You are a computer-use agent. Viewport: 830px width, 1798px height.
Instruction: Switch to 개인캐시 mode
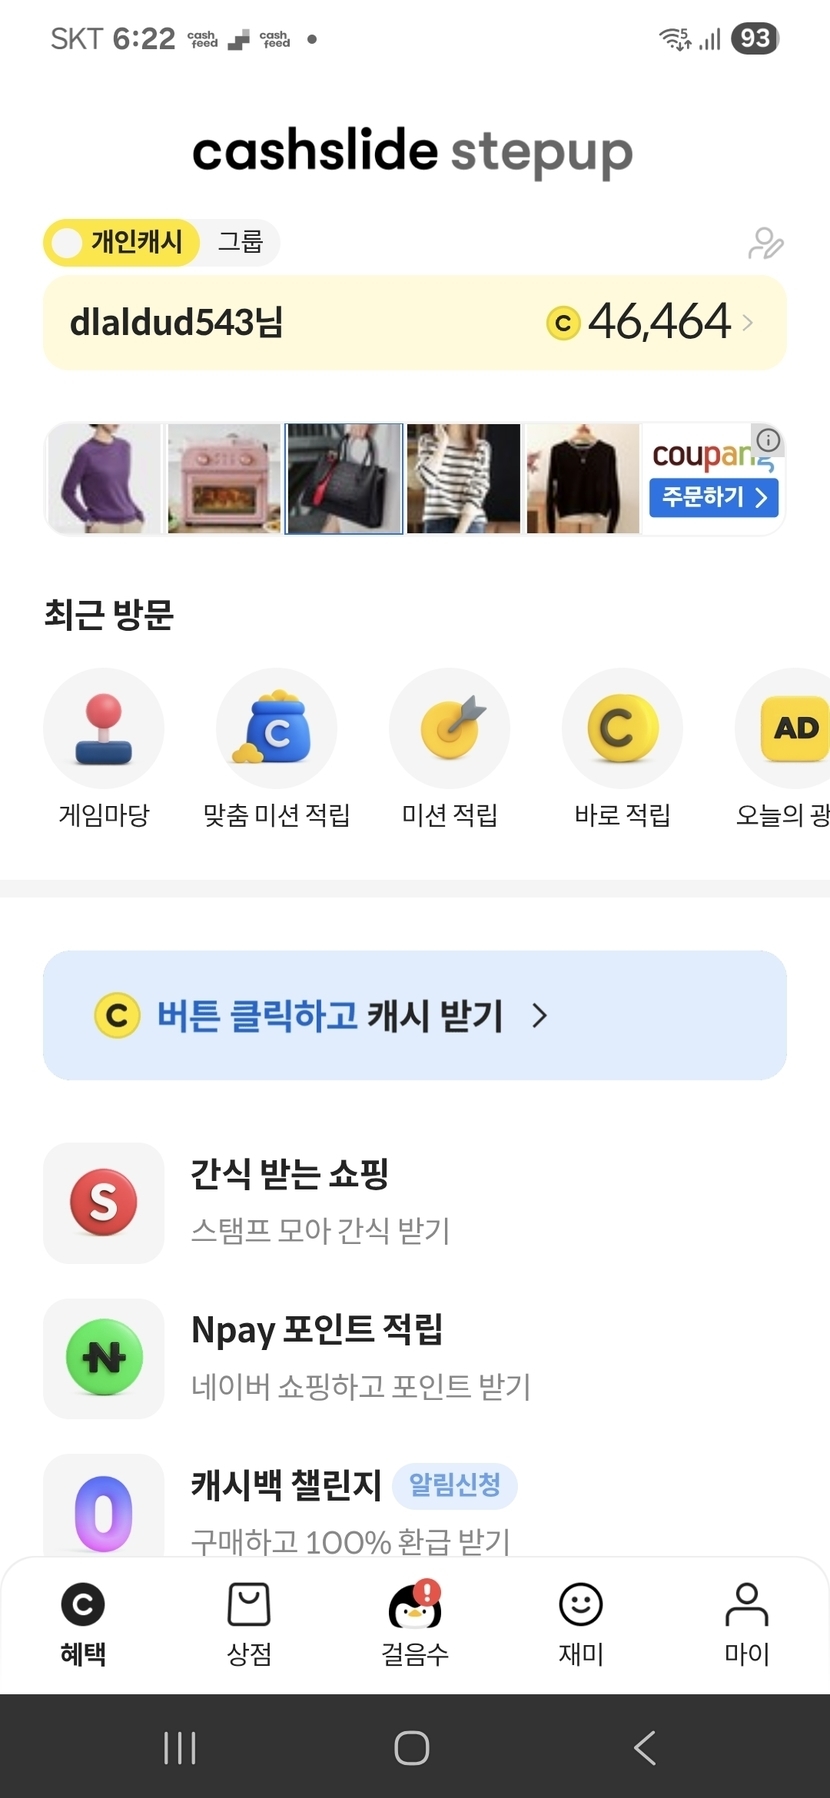click(122, 243)
